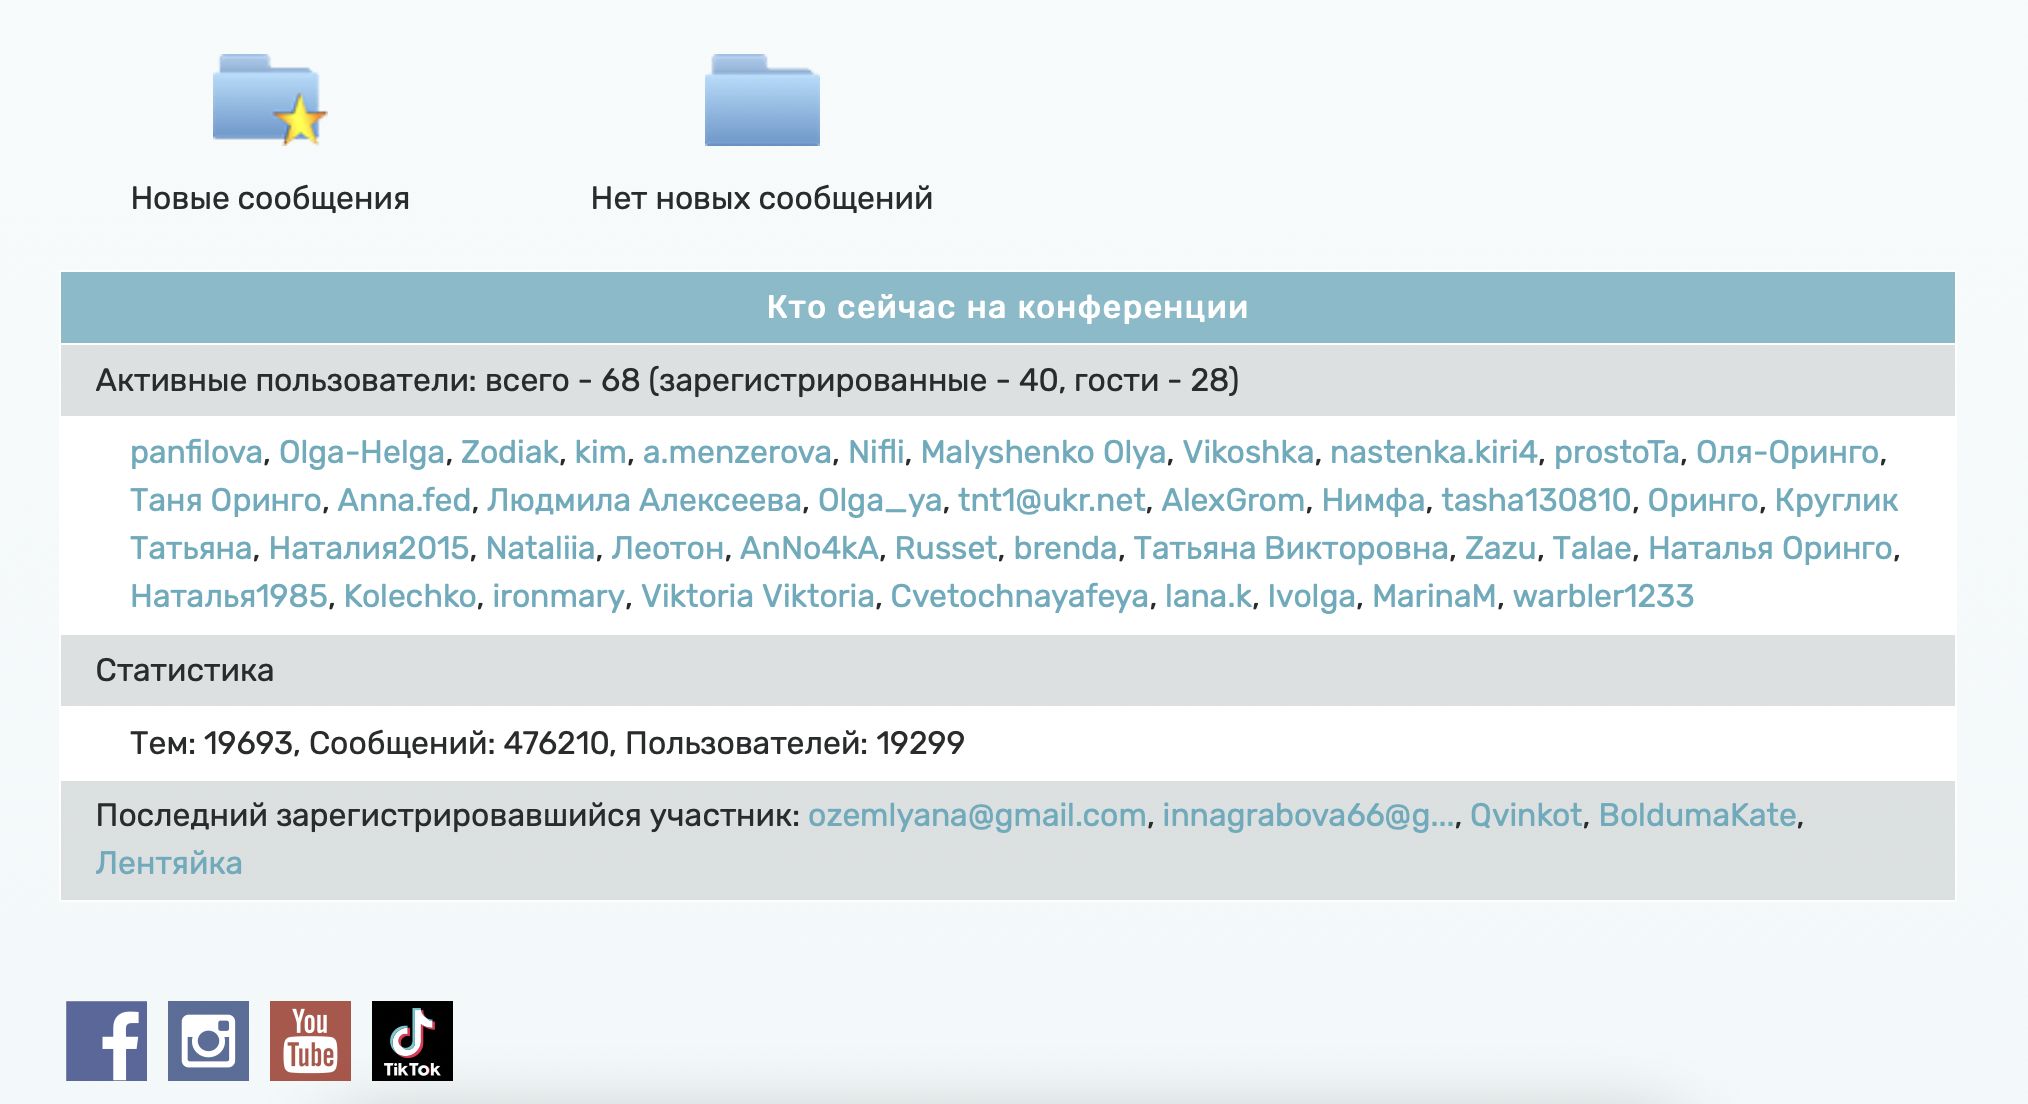Open the Instagram social icon
The height and width of the screenshot is (1104, 2028).
(x=208, y=1041)
